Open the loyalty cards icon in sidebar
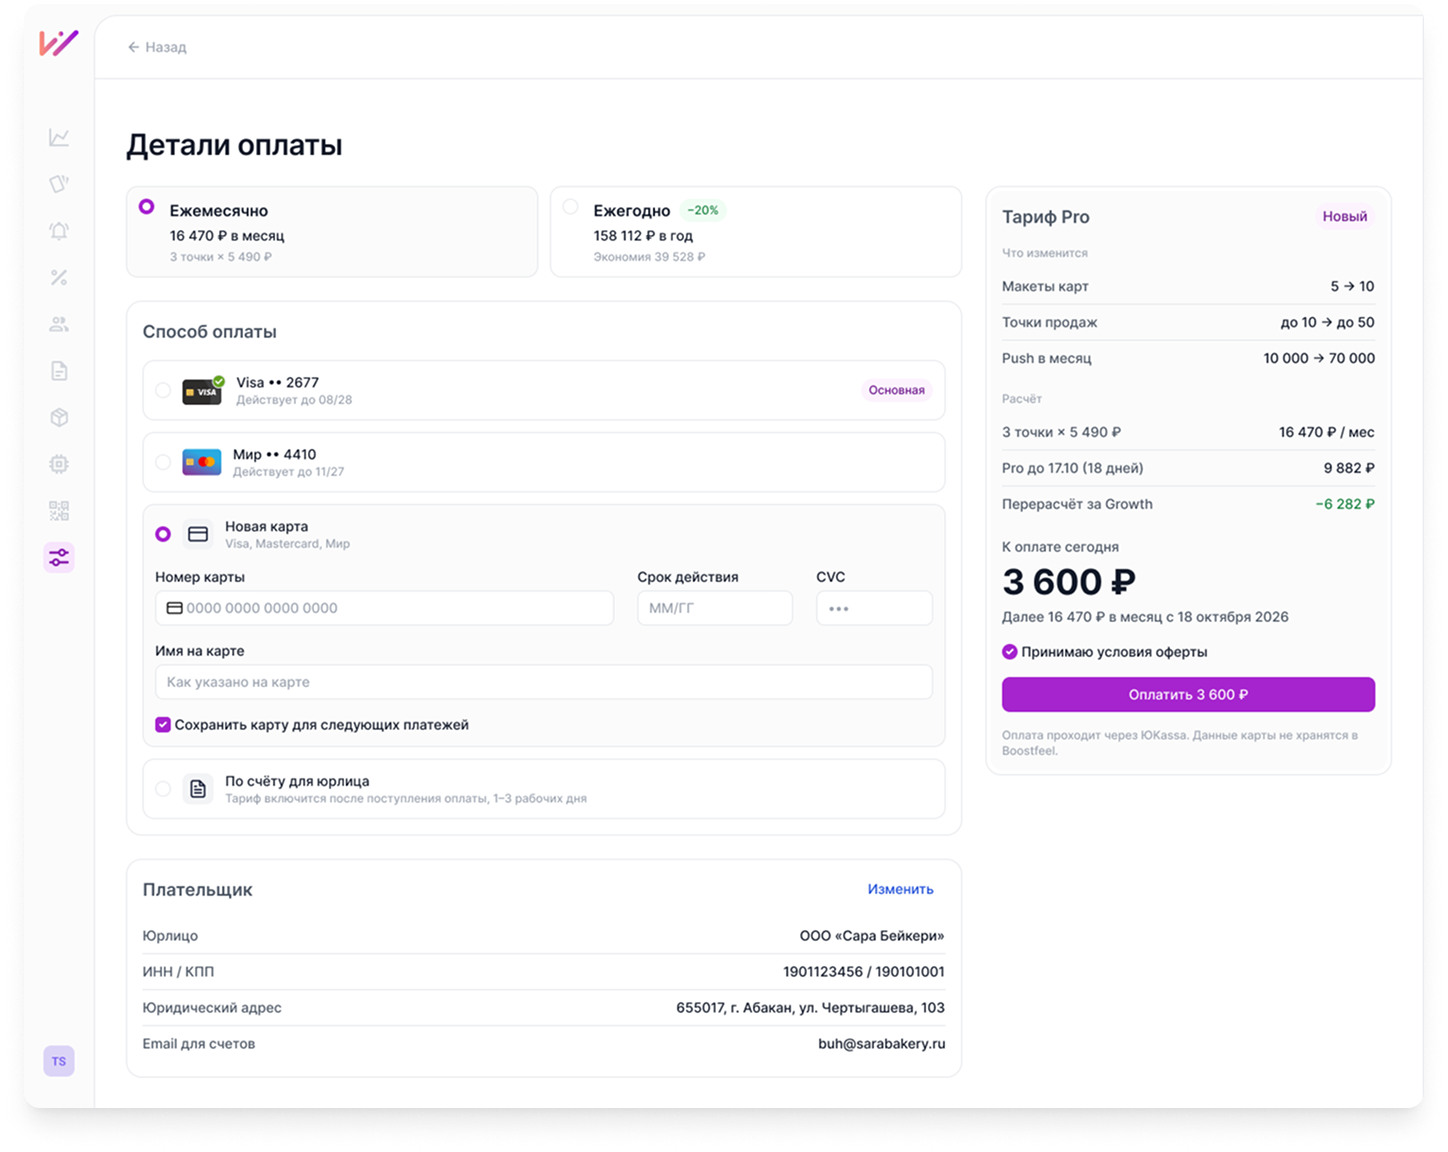 click(x=59, y=184)
